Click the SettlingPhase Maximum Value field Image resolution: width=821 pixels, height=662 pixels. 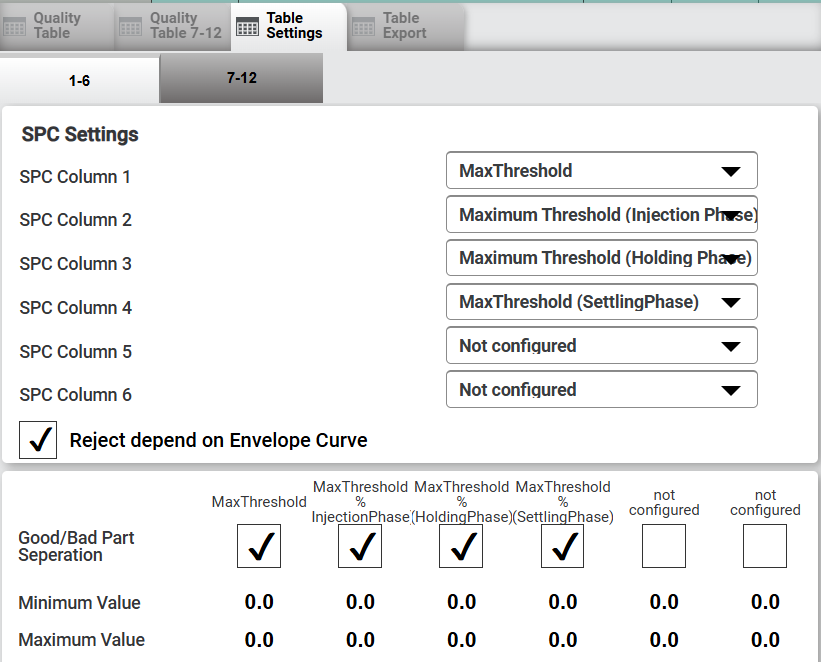click(563, 639)
